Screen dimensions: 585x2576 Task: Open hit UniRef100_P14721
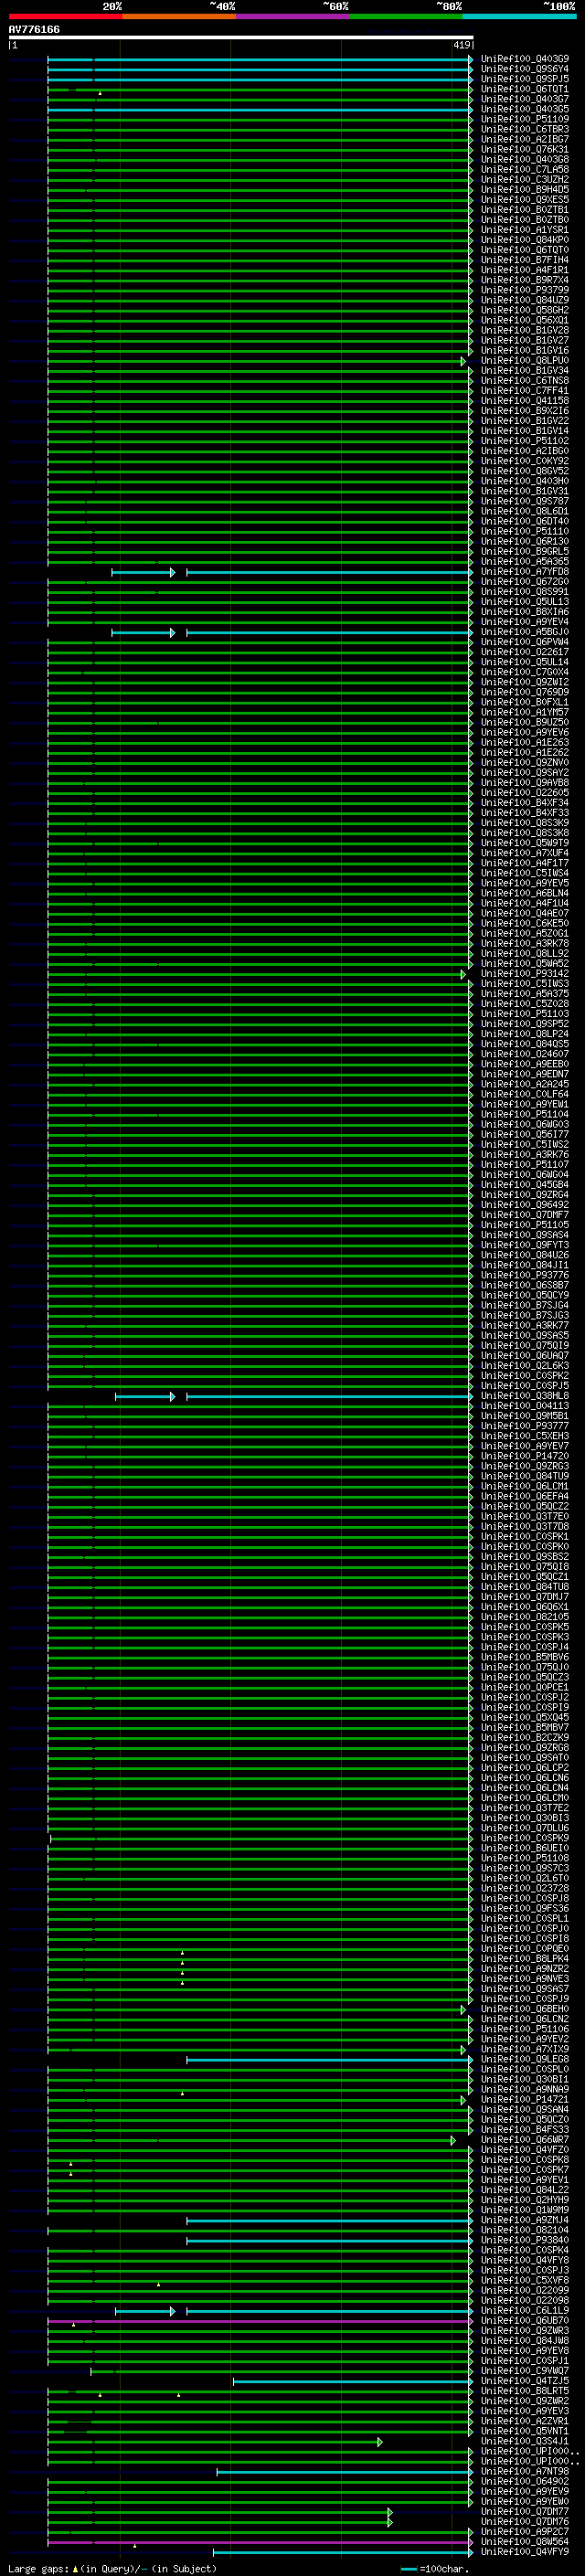point(525,2100)
